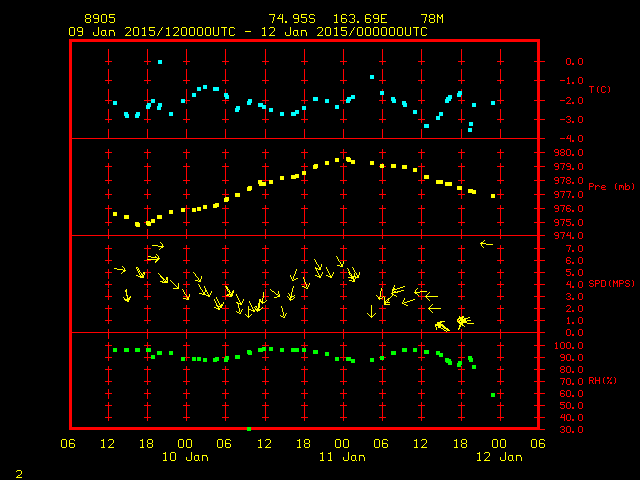Click the "-4.0" temperature tick value
The height and width of the screenshot is (480, 640).
[x=571, y=139]
